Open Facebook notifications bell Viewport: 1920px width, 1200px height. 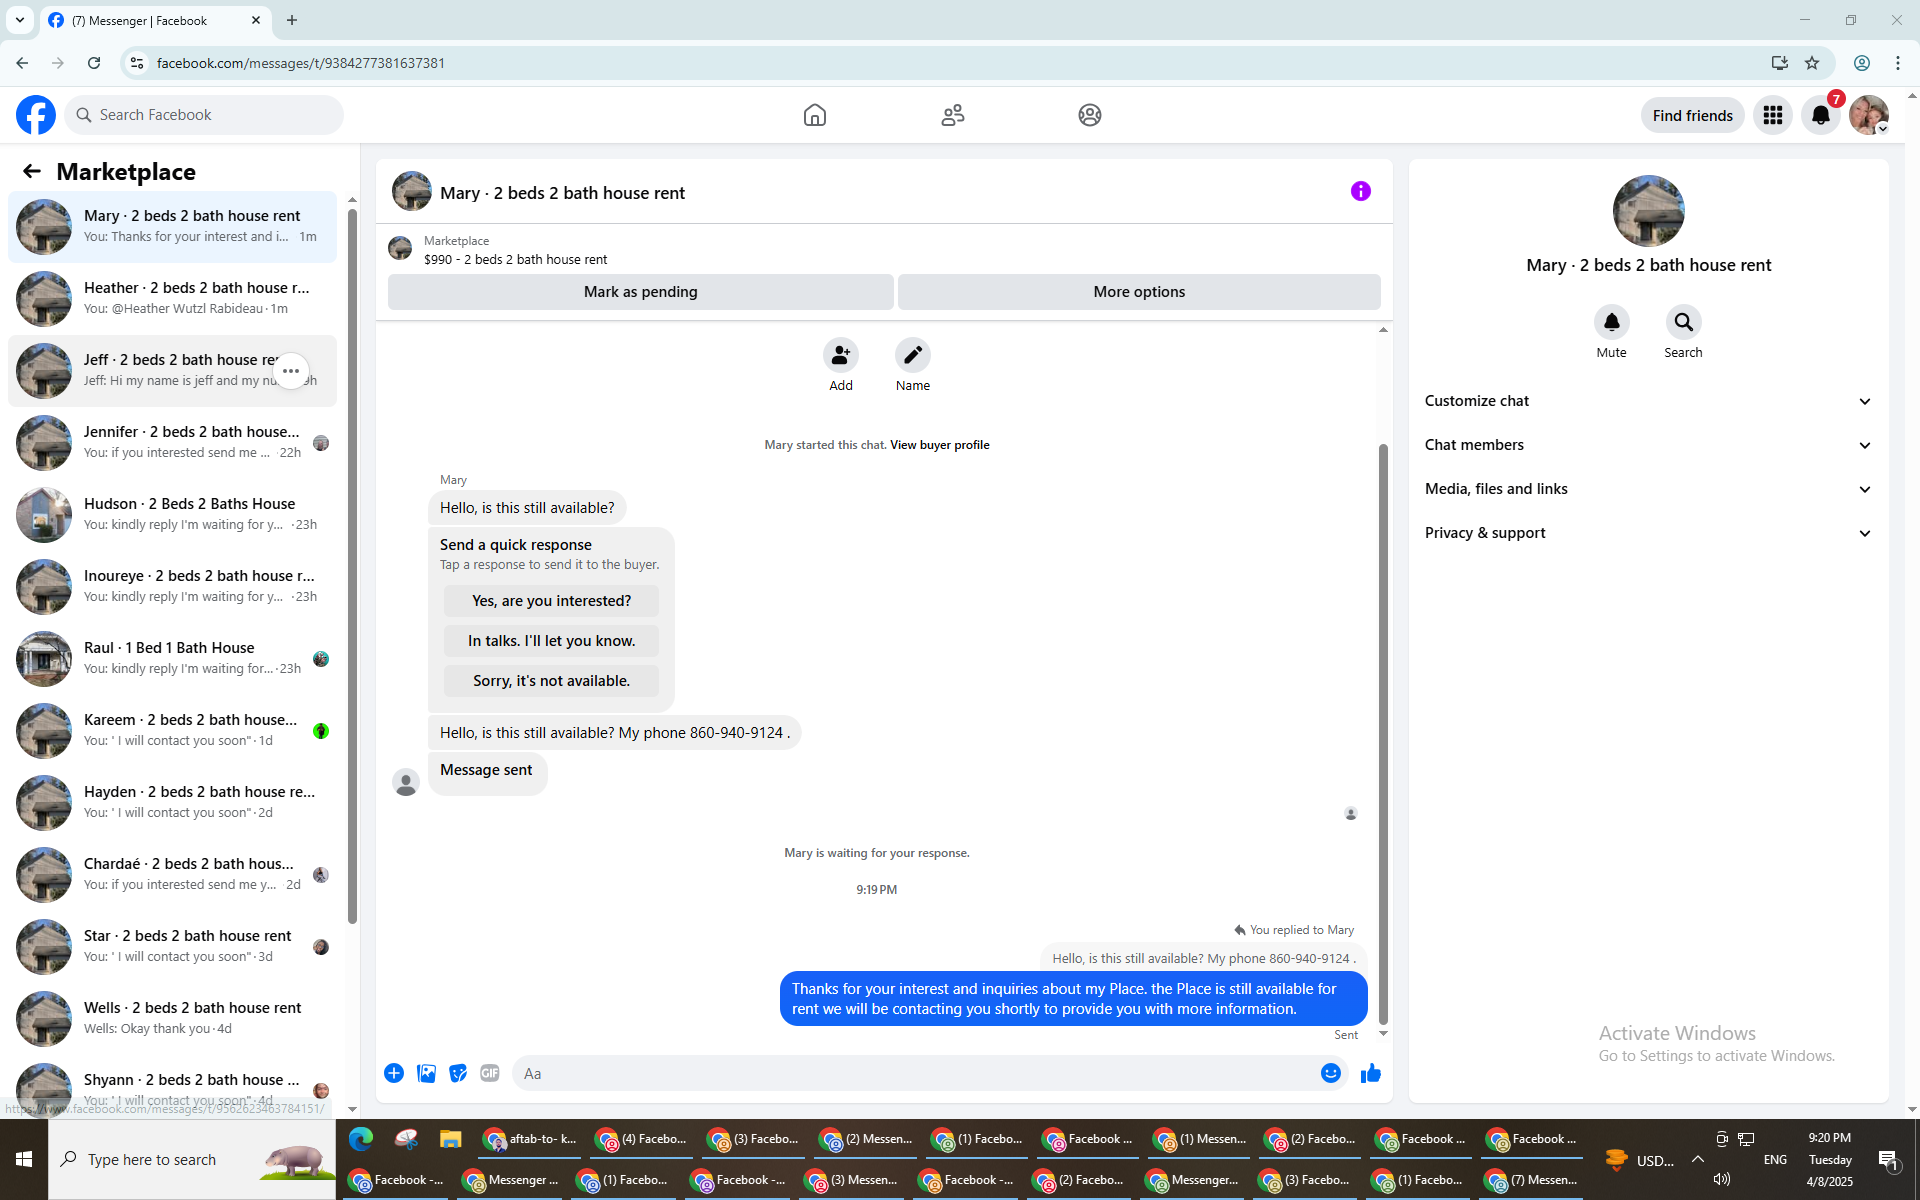click(x=1820, y=115)
